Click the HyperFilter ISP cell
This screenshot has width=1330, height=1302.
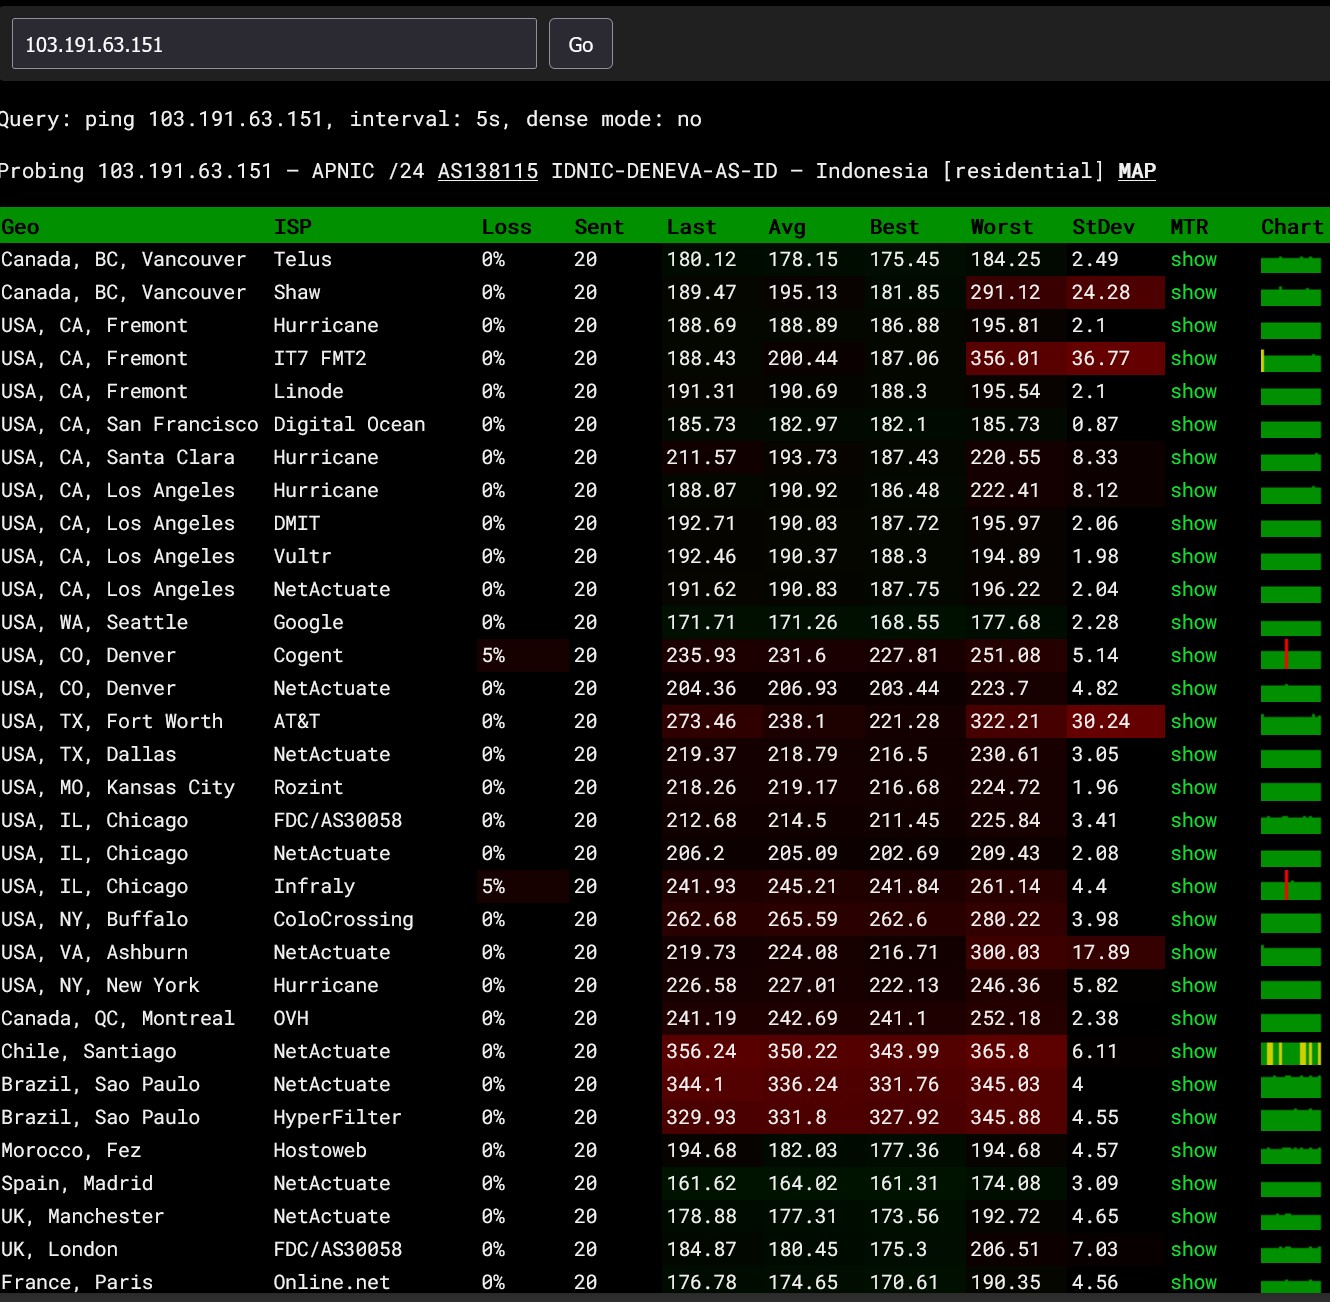(x=337, y=1117)
